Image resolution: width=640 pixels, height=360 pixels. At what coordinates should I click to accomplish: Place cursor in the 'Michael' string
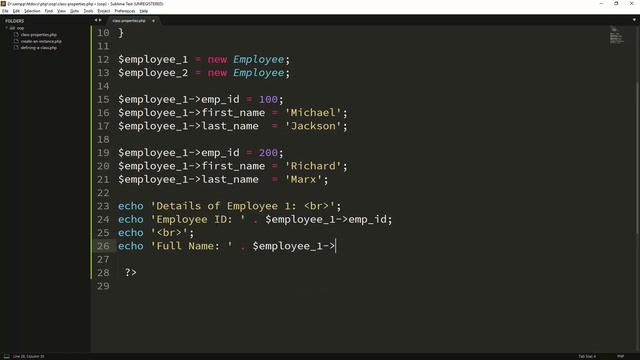[313, 113]
